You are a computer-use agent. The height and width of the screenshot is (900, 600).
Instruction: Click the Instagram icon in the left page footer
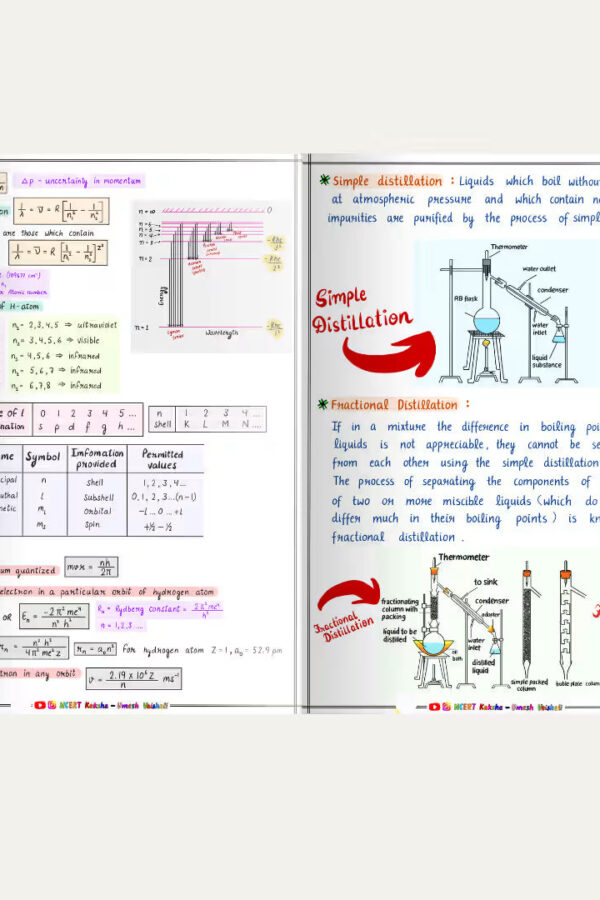pyautogui.click(x=52, y=705)
